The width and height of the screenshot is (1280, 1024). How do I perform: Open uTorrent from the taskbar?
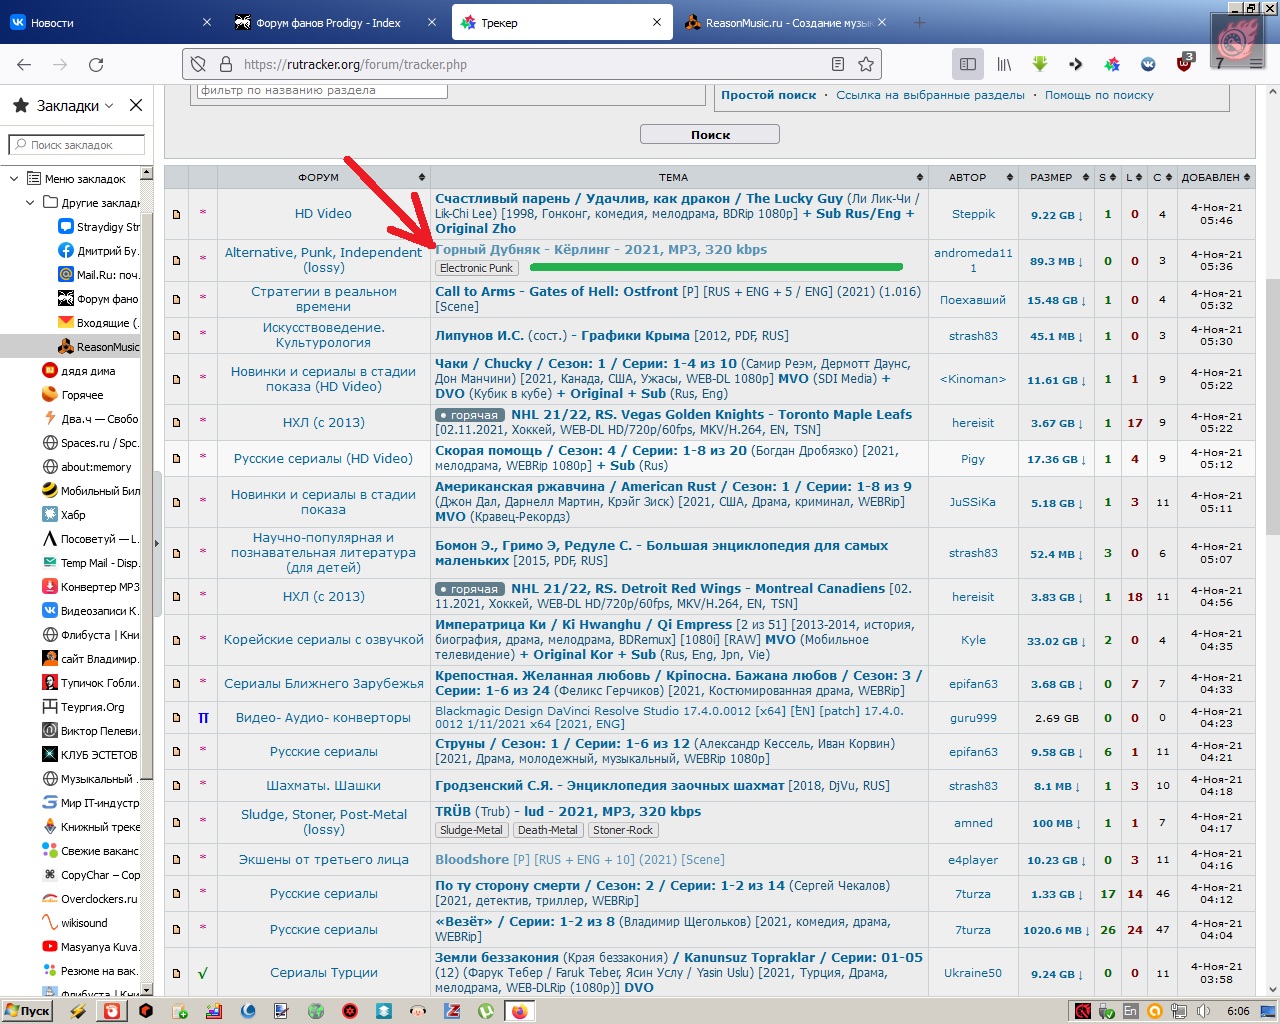point(486,1011)
